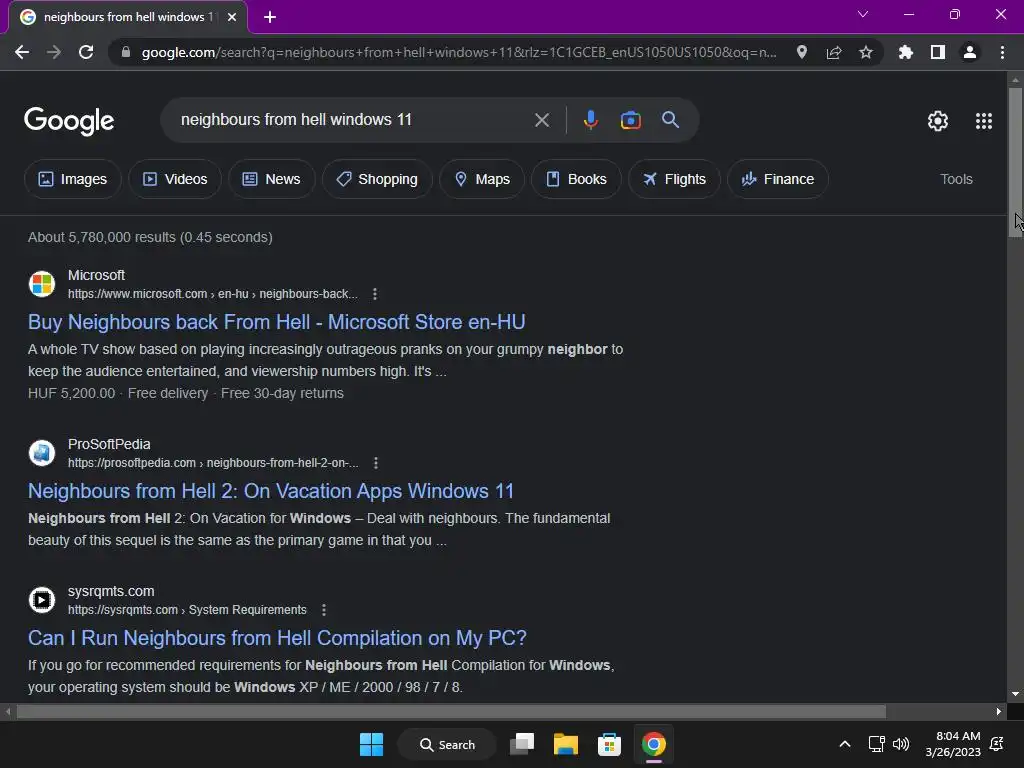Open Neighbours from Hell 2 On Vacation link

tap(271, 491)
